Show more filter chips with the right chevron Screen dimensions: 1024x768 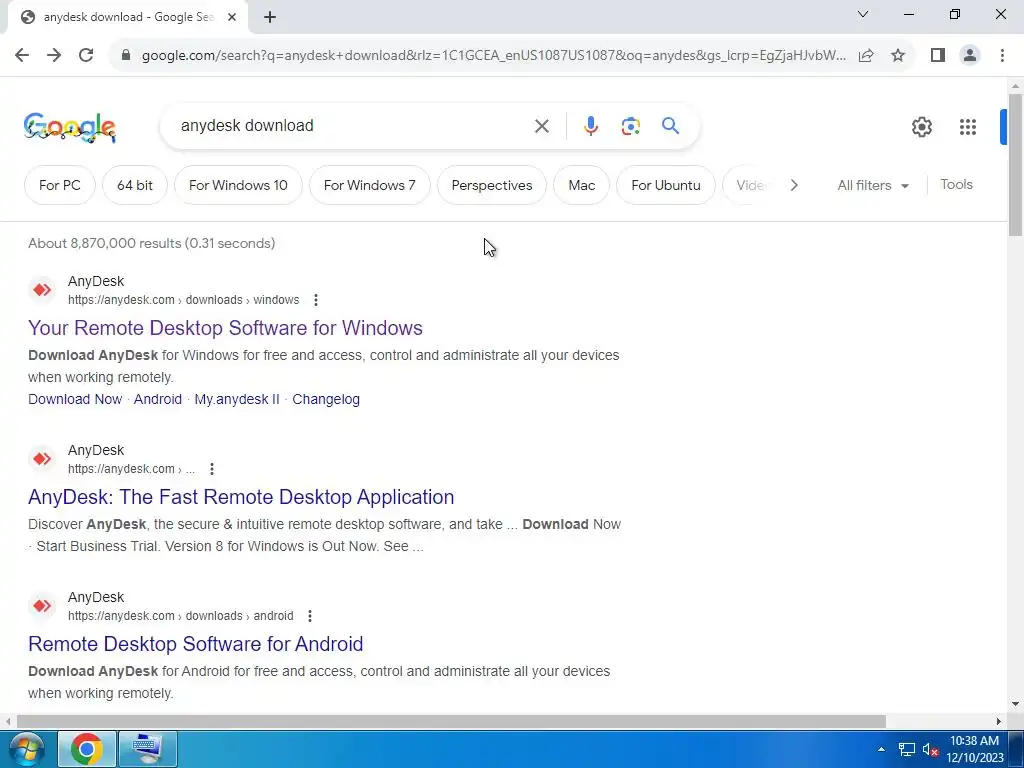point(793,185)
